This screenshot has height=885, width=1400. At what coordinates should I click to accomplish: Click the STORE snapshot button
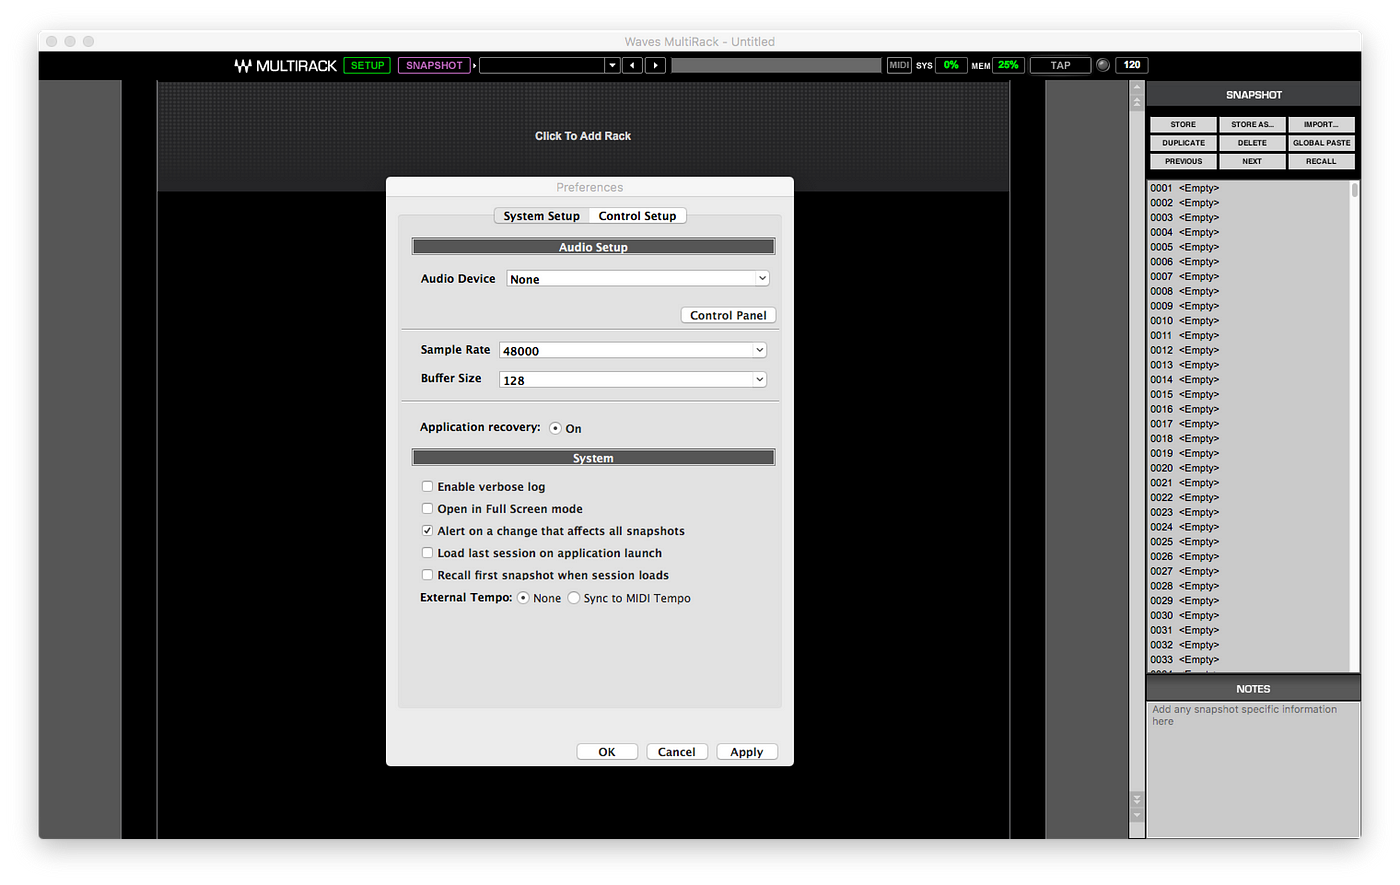point(1183,125)
